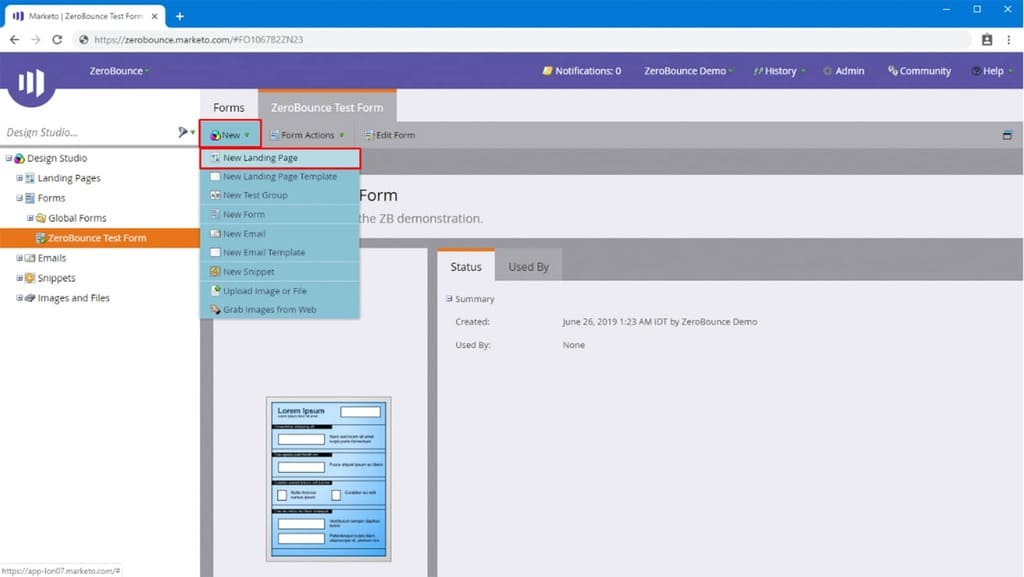Open the browser three-dot menu
Viewport: 1024px width, 577px height.
tap(1009, 40)
